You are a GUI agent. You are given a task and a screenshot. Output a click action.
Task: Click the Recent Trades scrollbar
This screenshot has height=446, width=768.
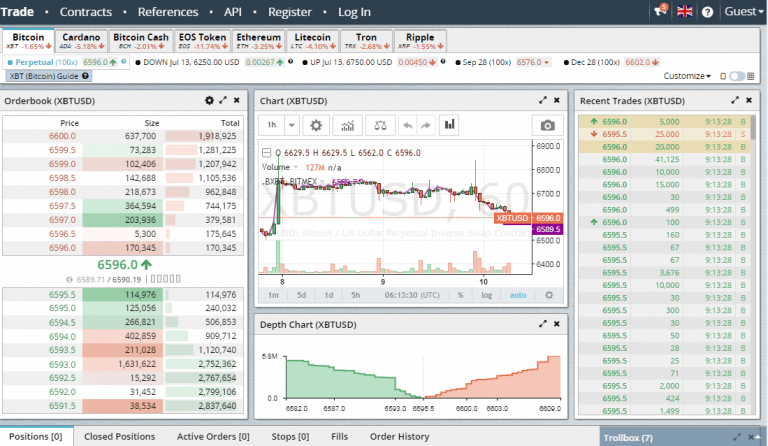click(753, 264)
